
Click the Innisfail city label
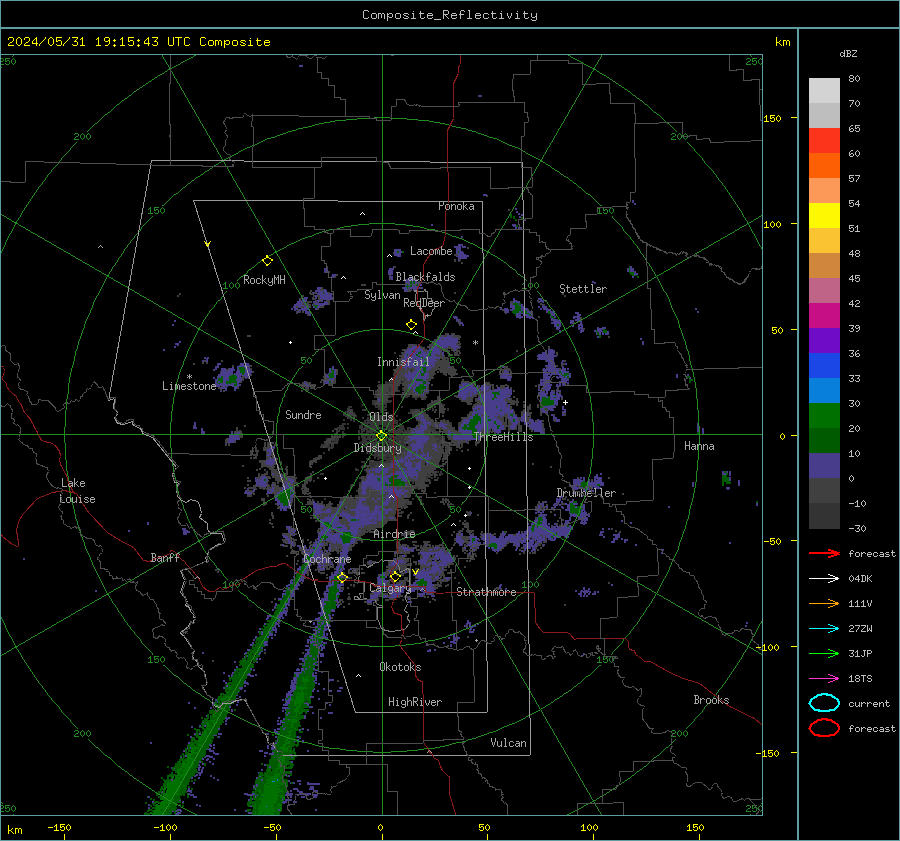pyautogui.click(x=403, y=362)
